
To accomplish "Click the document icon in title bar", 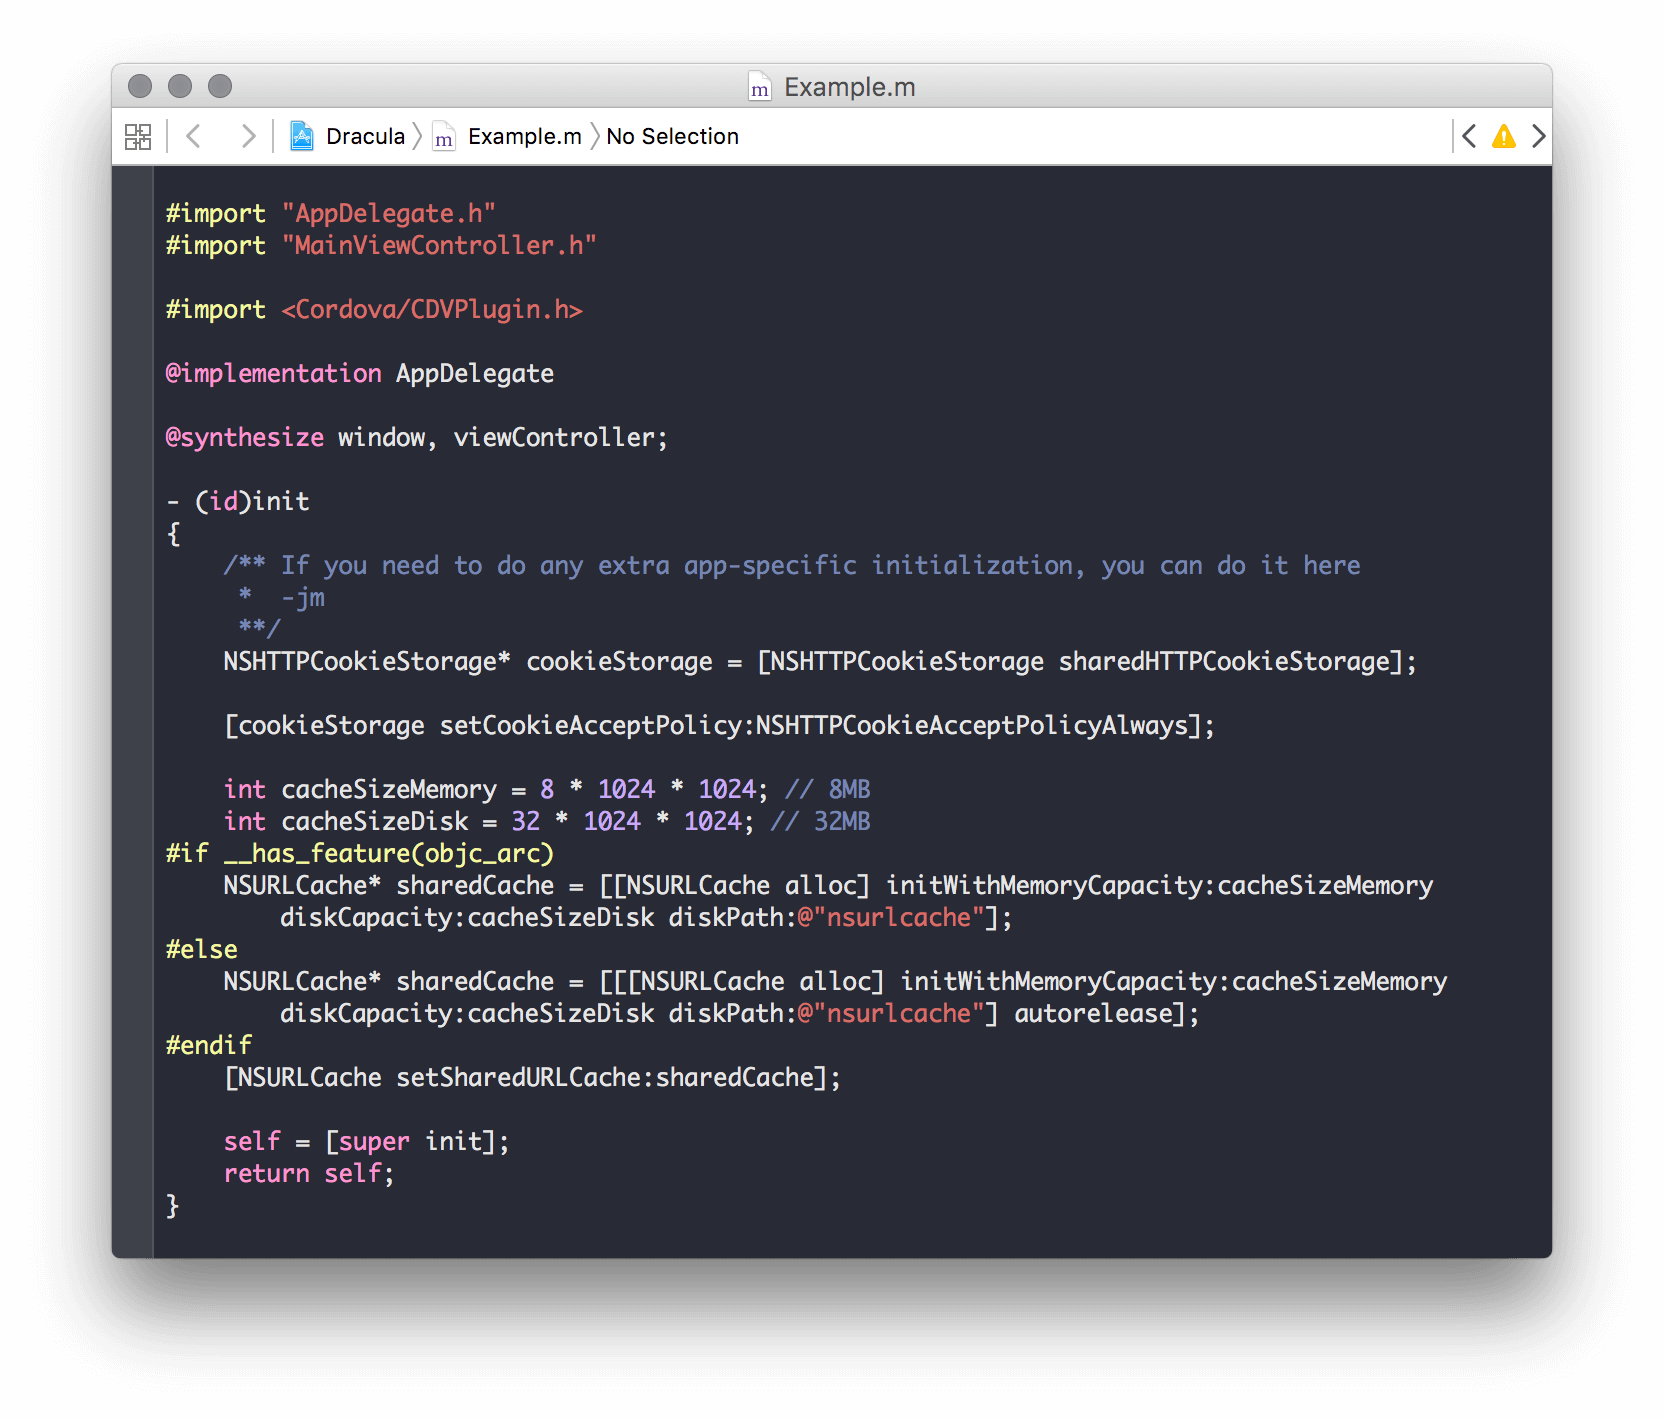I will coord(760,87).
